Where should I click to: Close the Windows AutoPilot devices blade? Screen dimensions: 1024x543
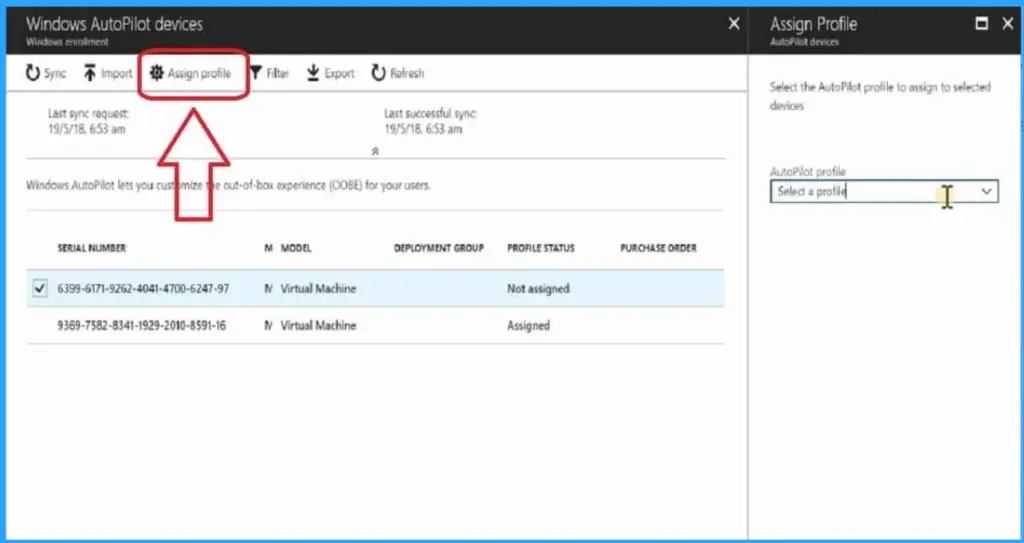(734, 24)
